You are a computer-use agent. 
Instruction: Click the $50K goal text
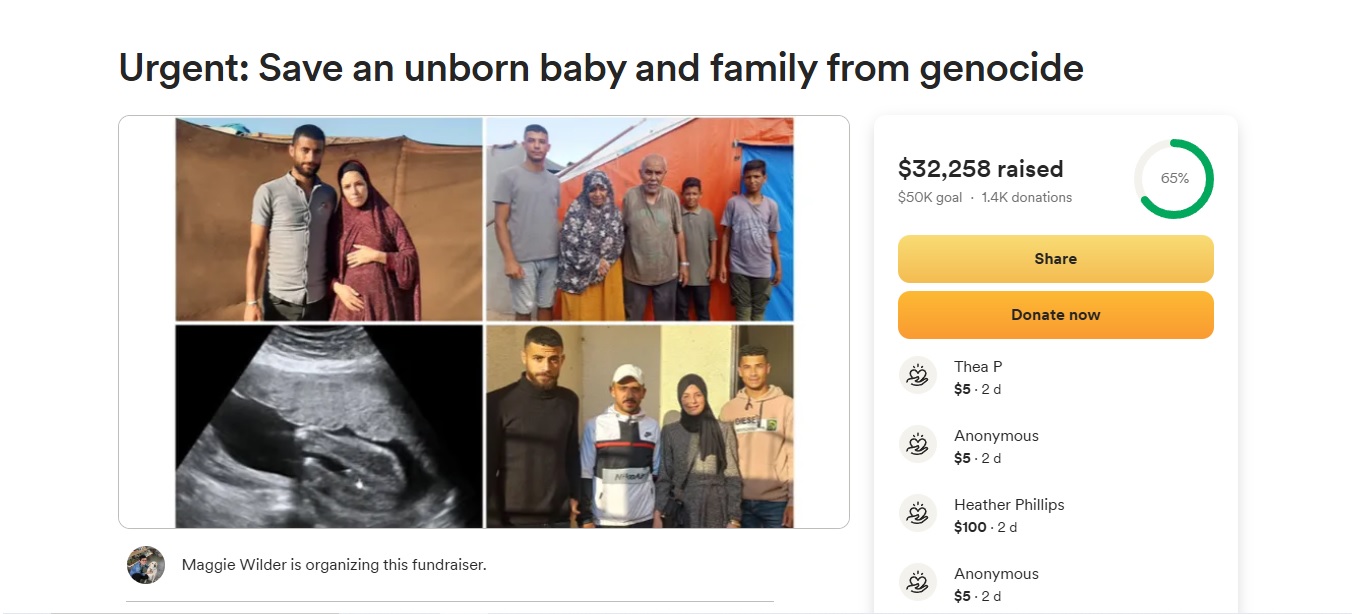929,198
